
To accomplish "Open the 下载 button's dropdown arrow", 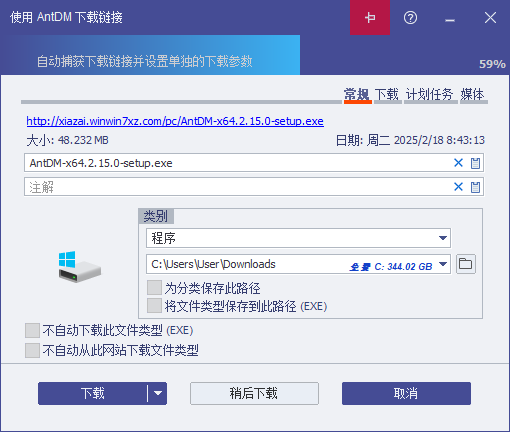I will [157, 393].
